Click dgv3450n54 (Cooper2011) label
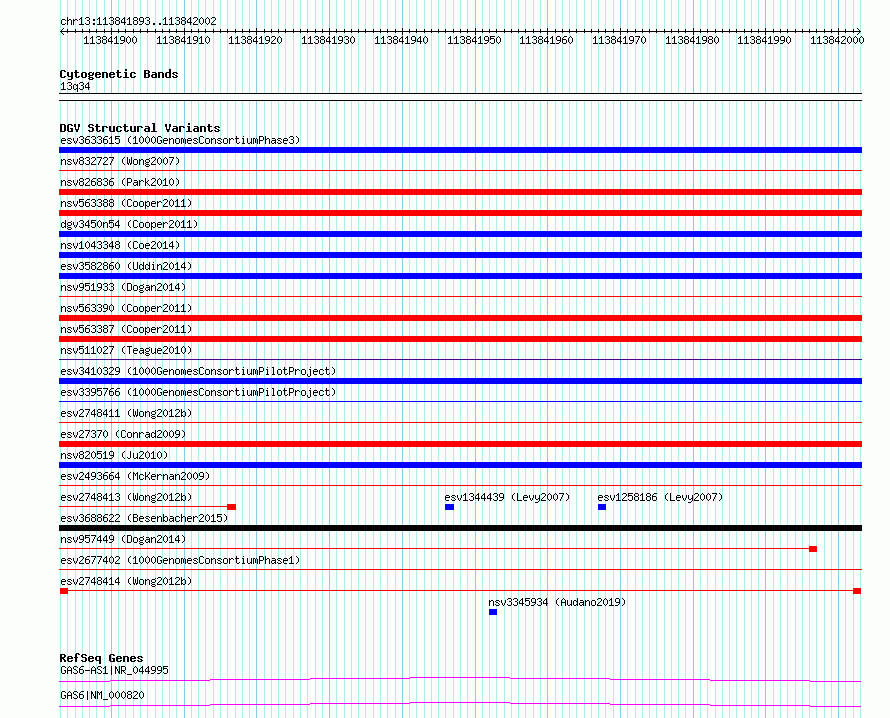This screenshot has width=890, height=718. click(129, 224)
